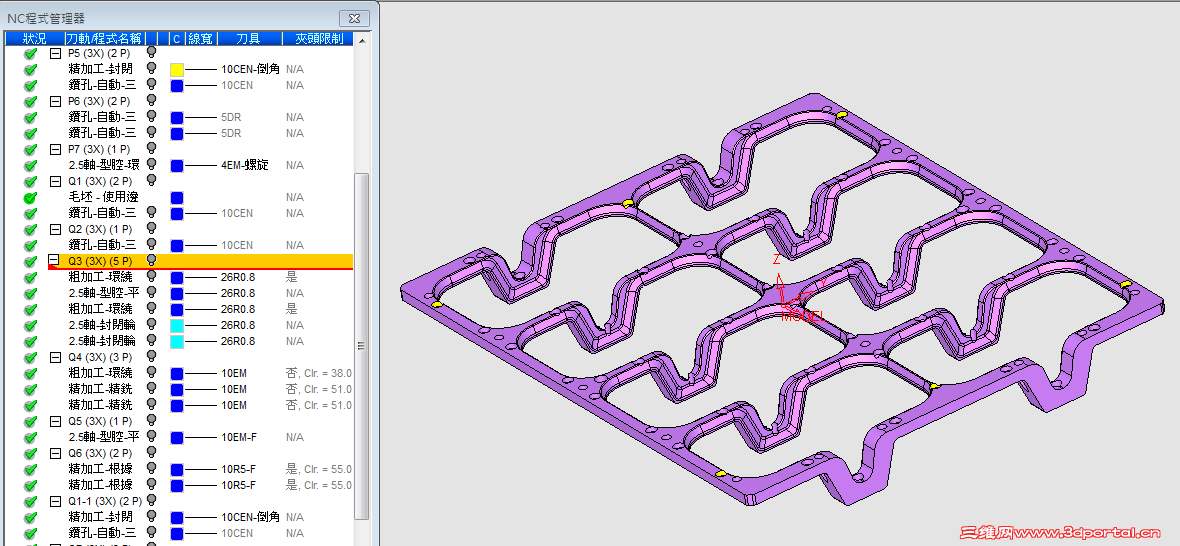Click the 刀軌/程式名稱 column header
1180x546 pixels.
coord(104,38)
